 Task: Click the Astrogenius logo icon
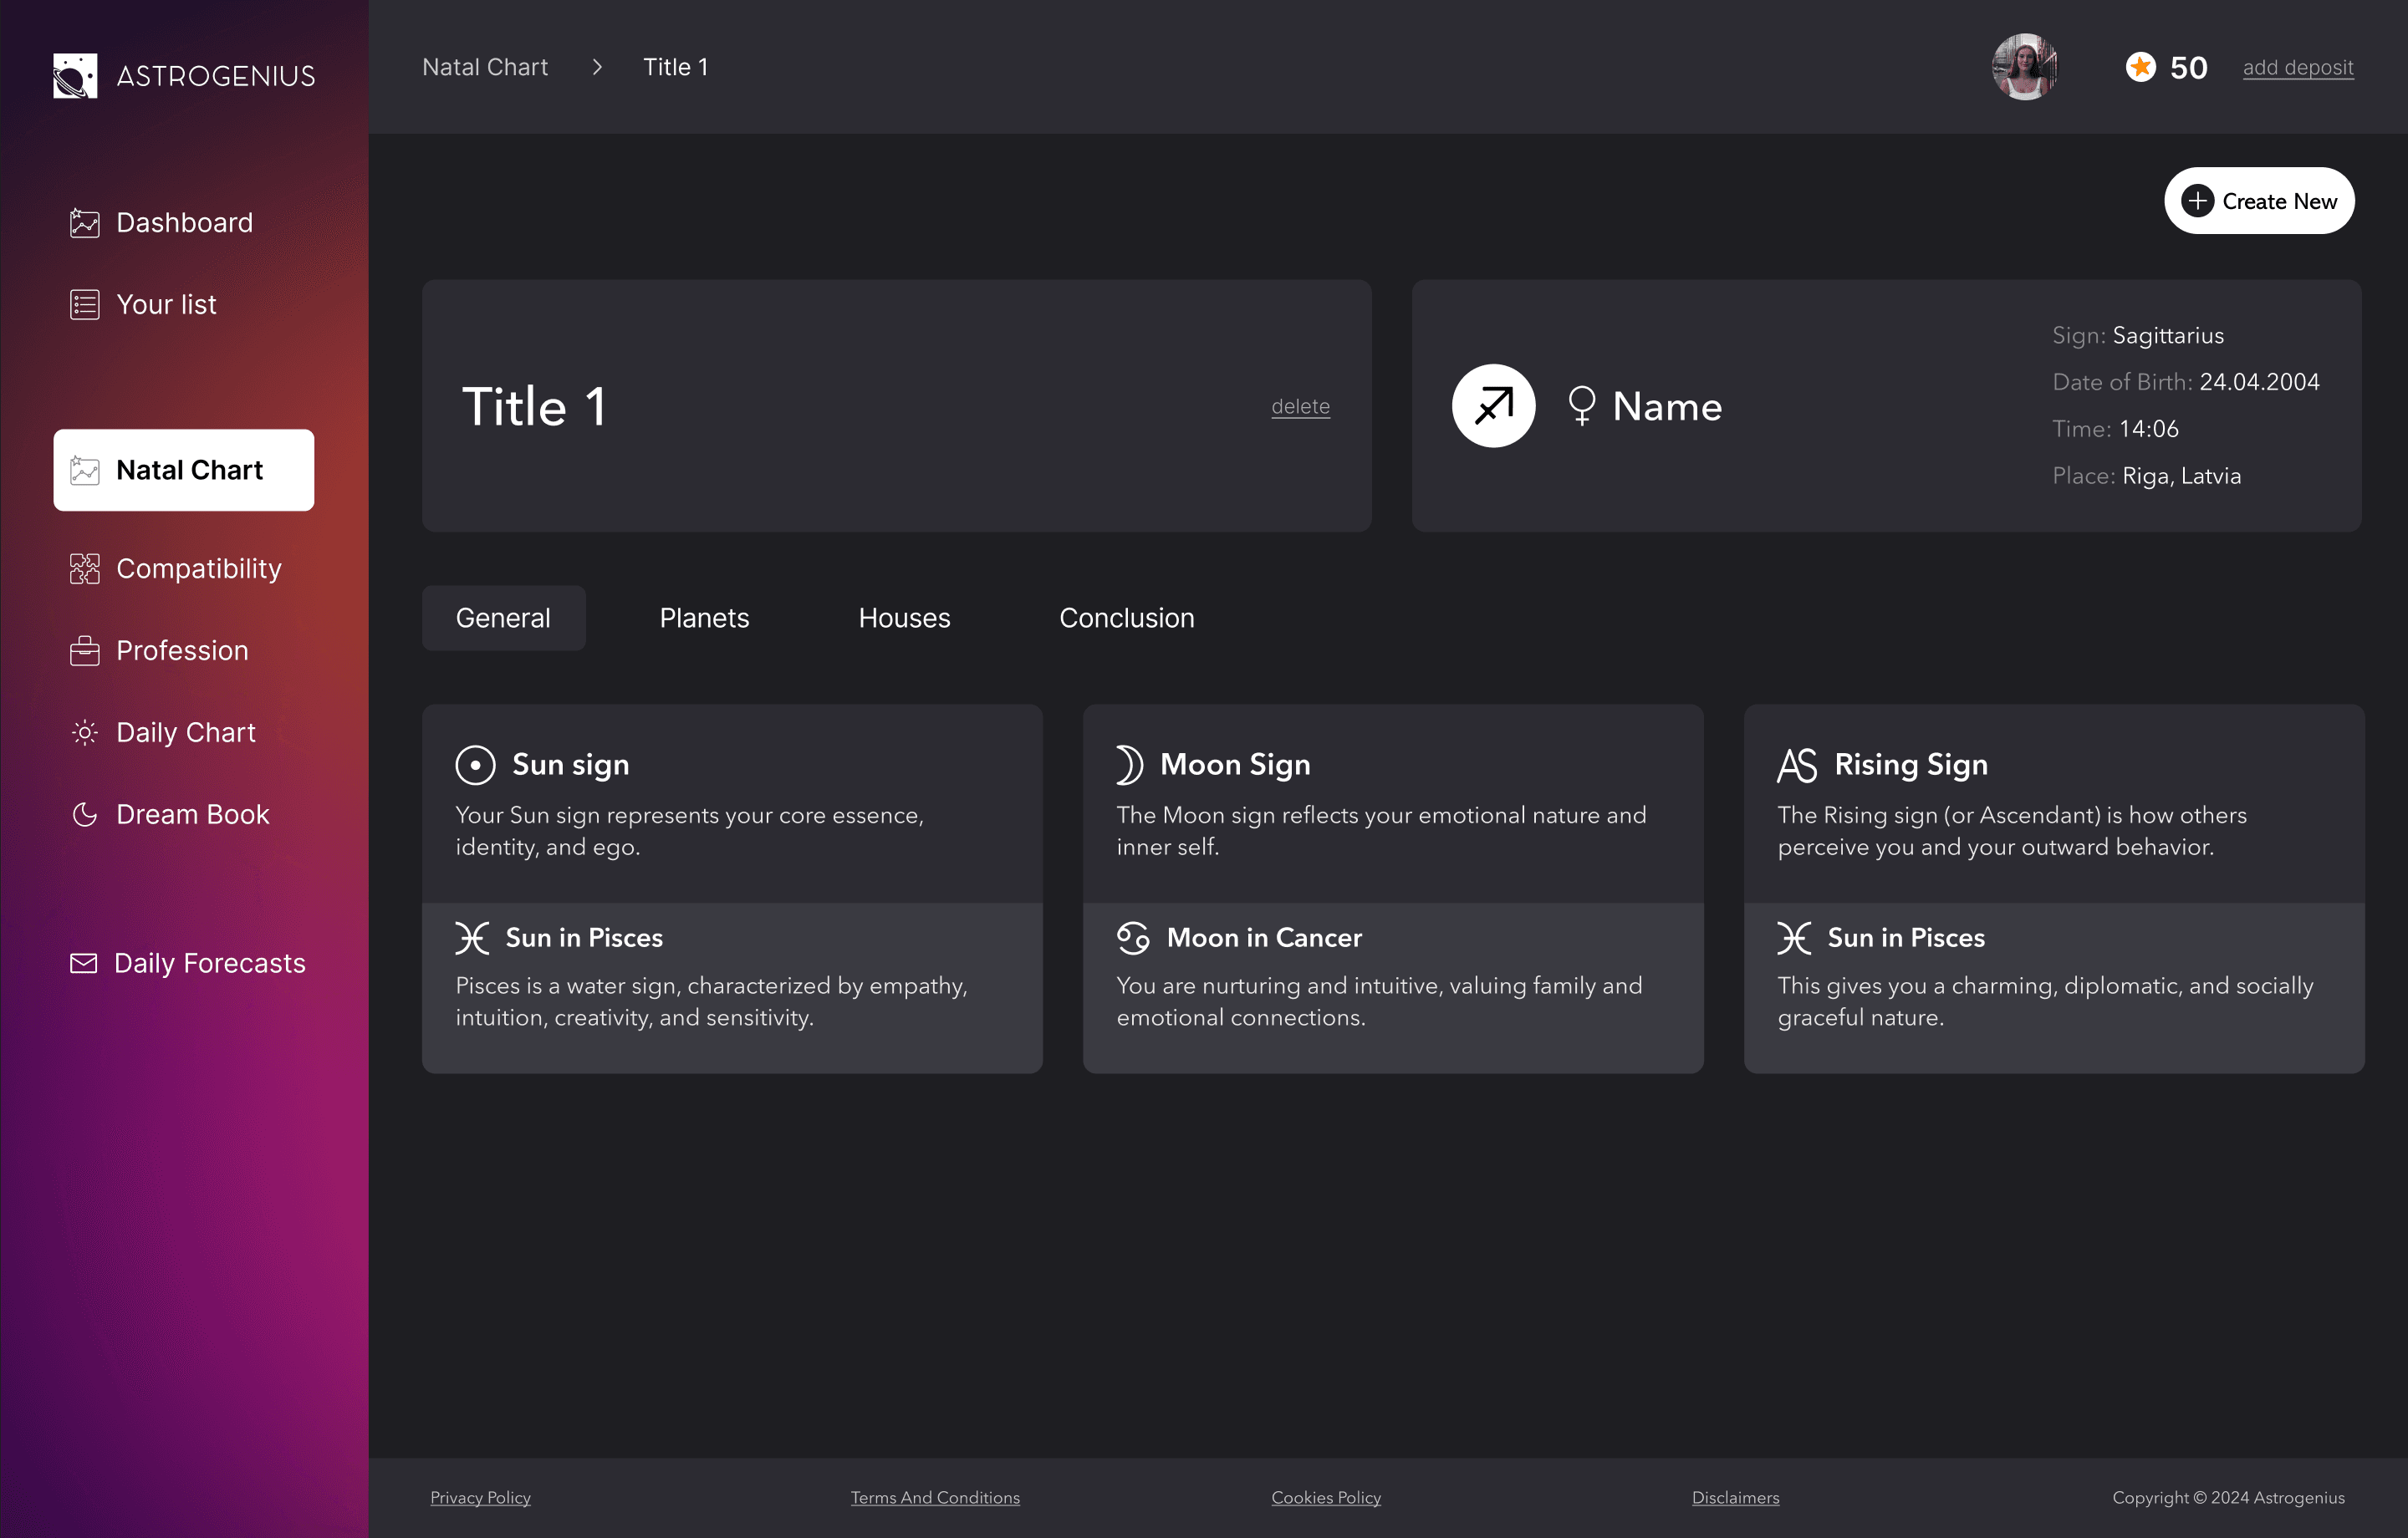[x=75, y=76]
